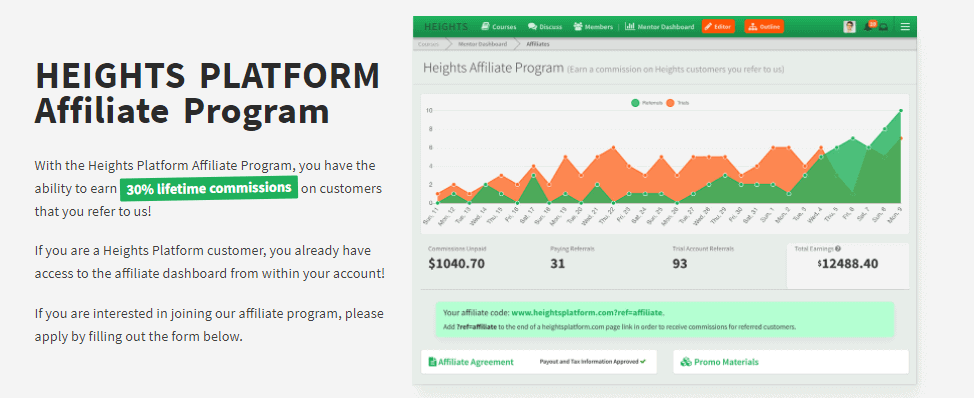The height and width of the screenshot is (398, 974).
Task: Open Members via the people icon
Action: pos(593,27)
